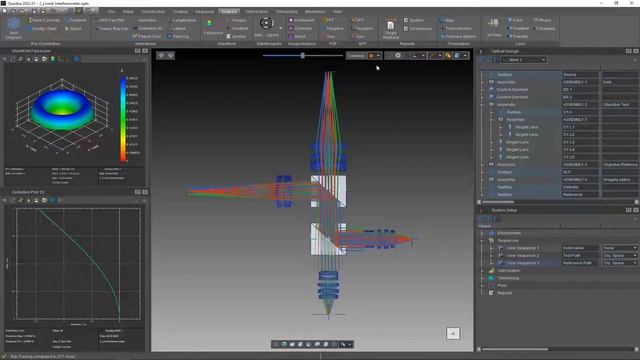Open FFT in the MTF group
The image size is (640, 360).
[x=357, y=20]
